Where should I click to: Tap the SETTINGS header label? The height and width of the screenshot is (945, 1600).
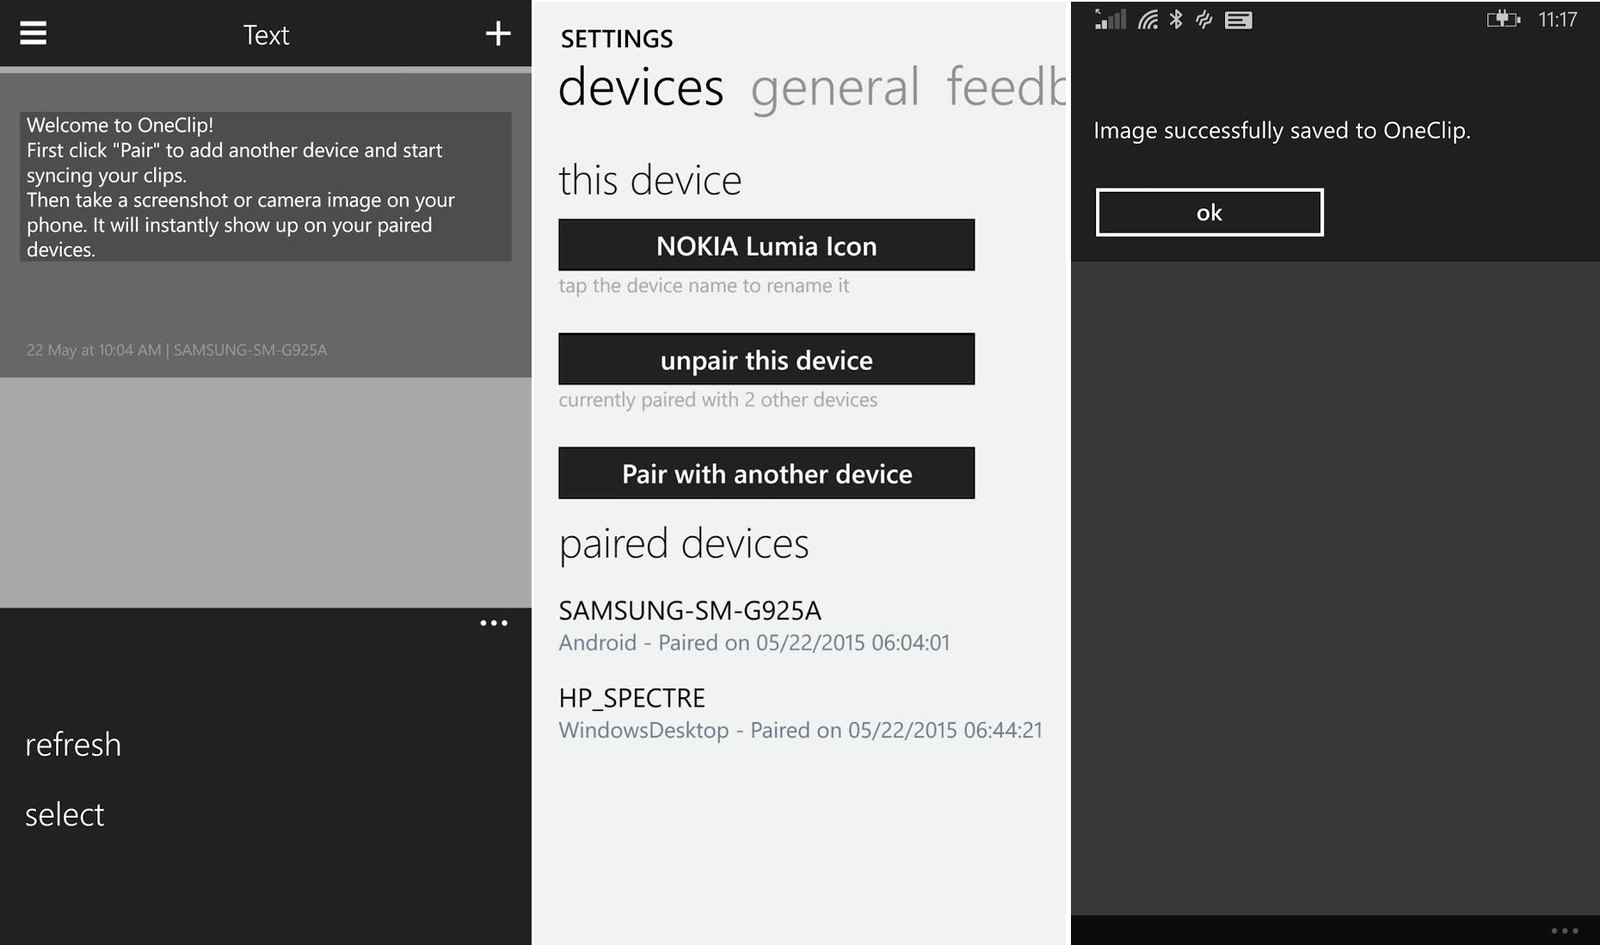[x=616, y=39]
